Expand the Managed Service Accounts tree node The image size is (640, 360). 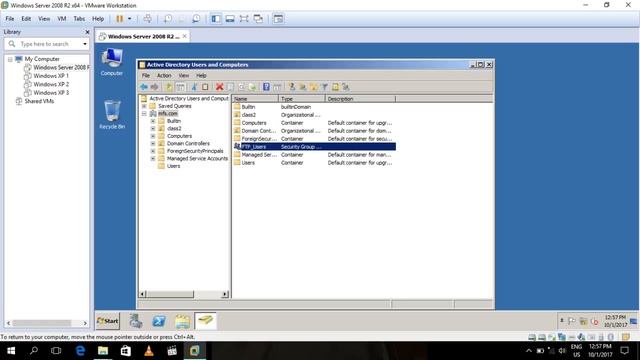pyautogui.click(x=153, y=158)
